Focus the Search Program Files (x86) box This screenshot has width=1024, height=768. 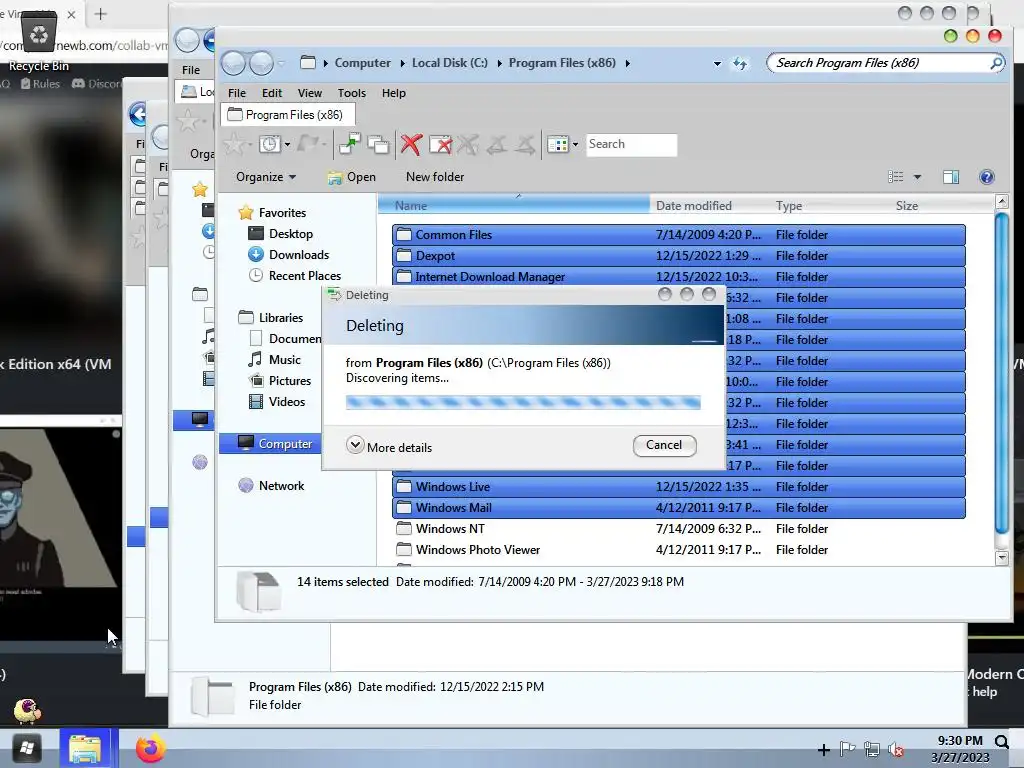[878, 63]
